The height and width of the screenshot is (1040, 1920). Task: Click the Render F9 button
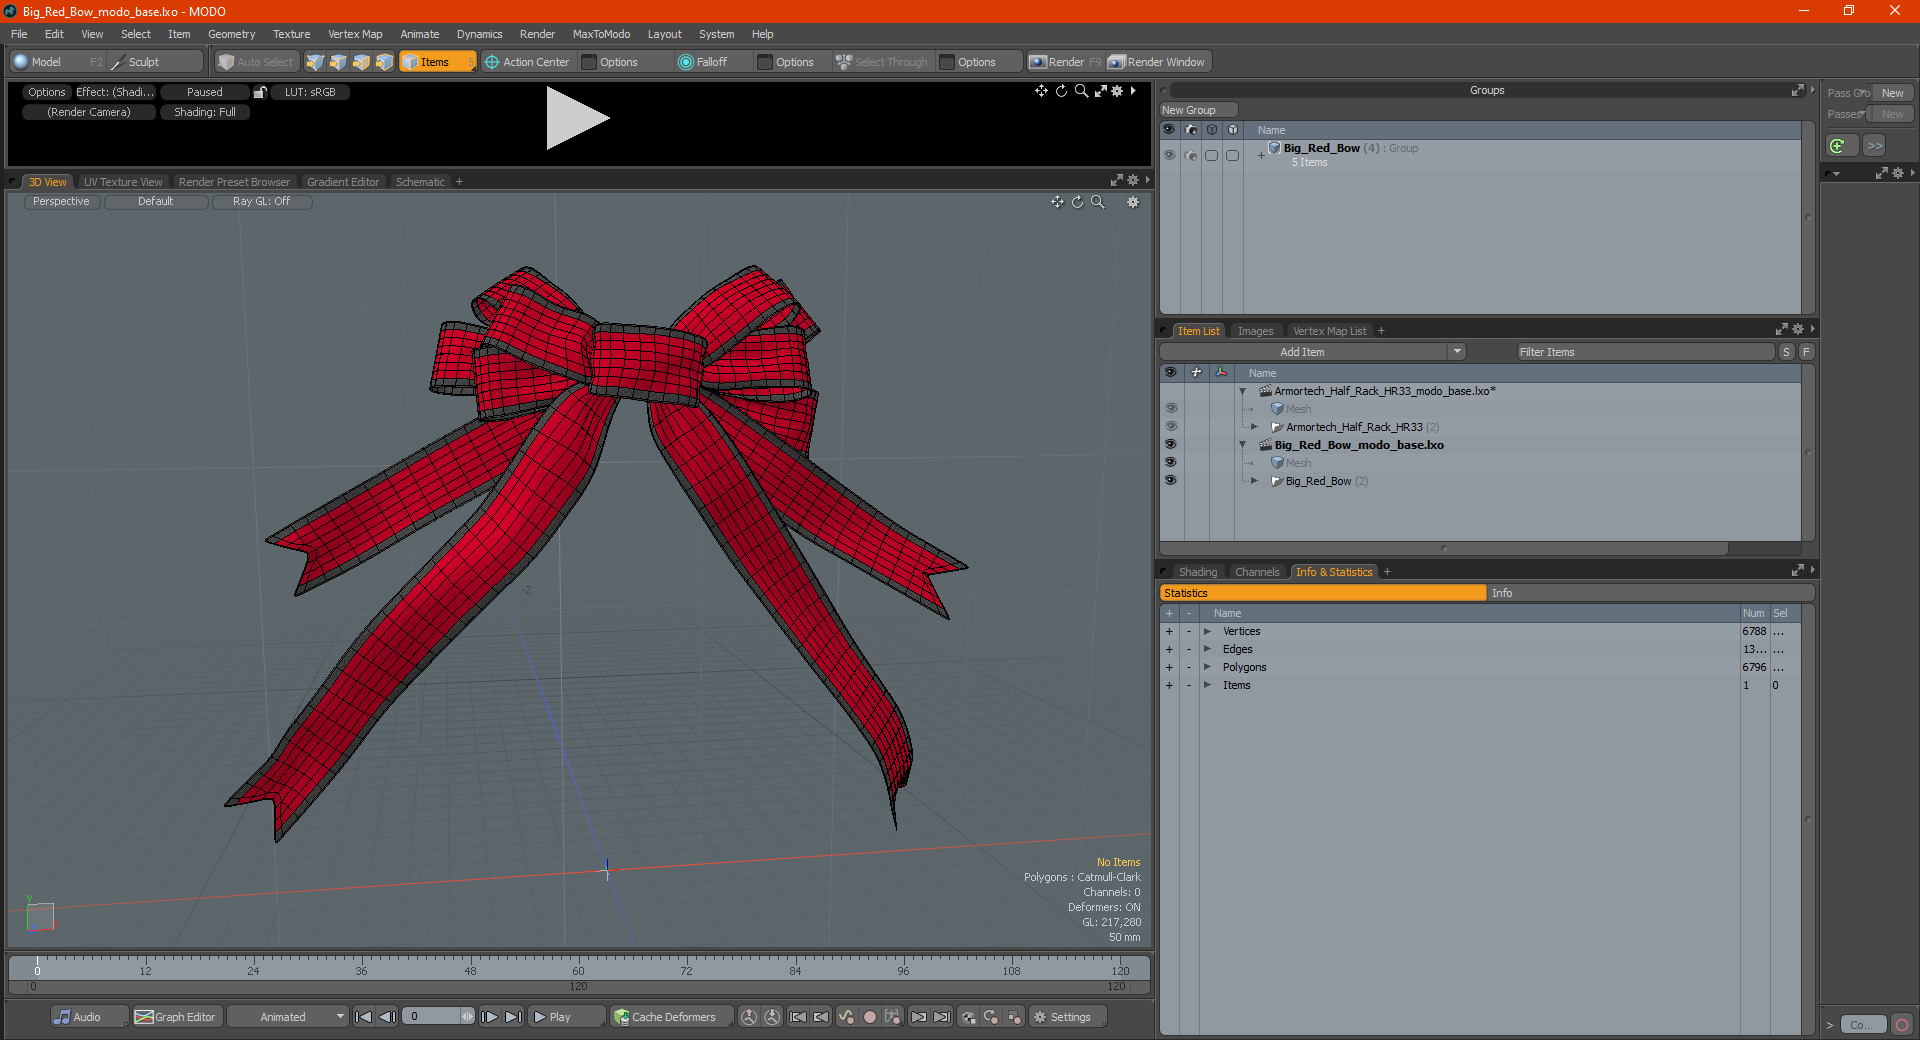1065,62
